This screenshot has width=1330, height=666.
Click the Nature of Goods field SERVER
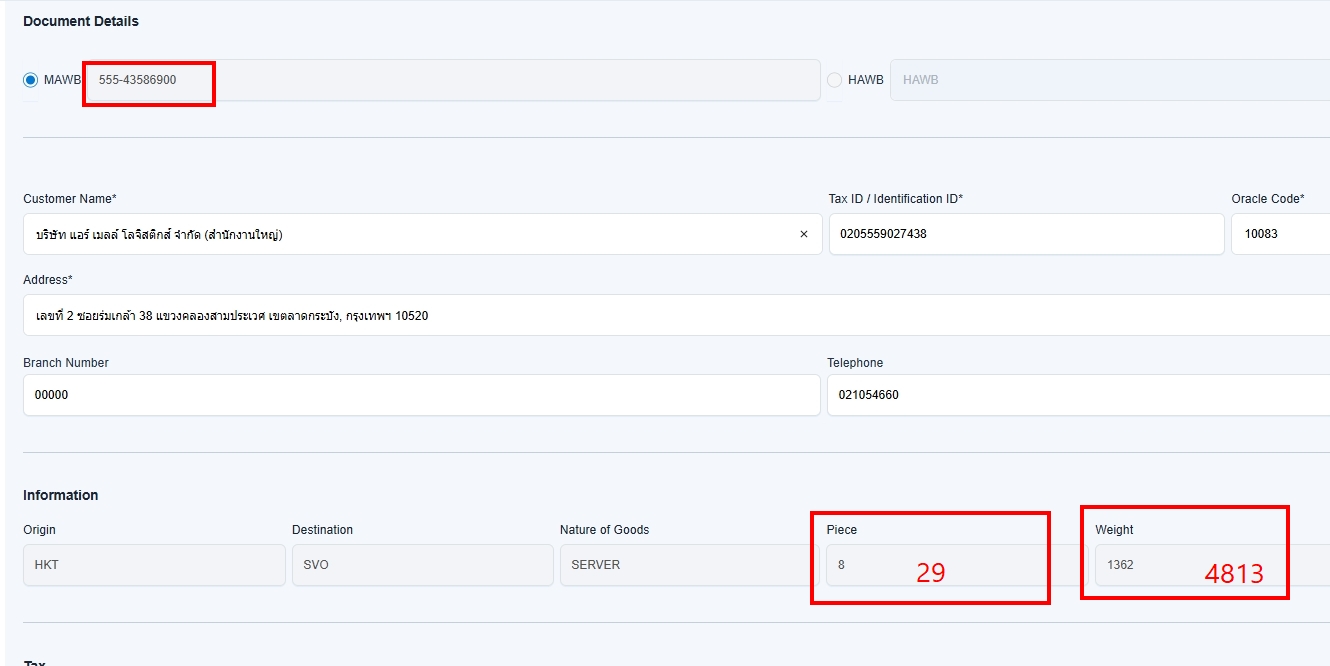(690, 565)
